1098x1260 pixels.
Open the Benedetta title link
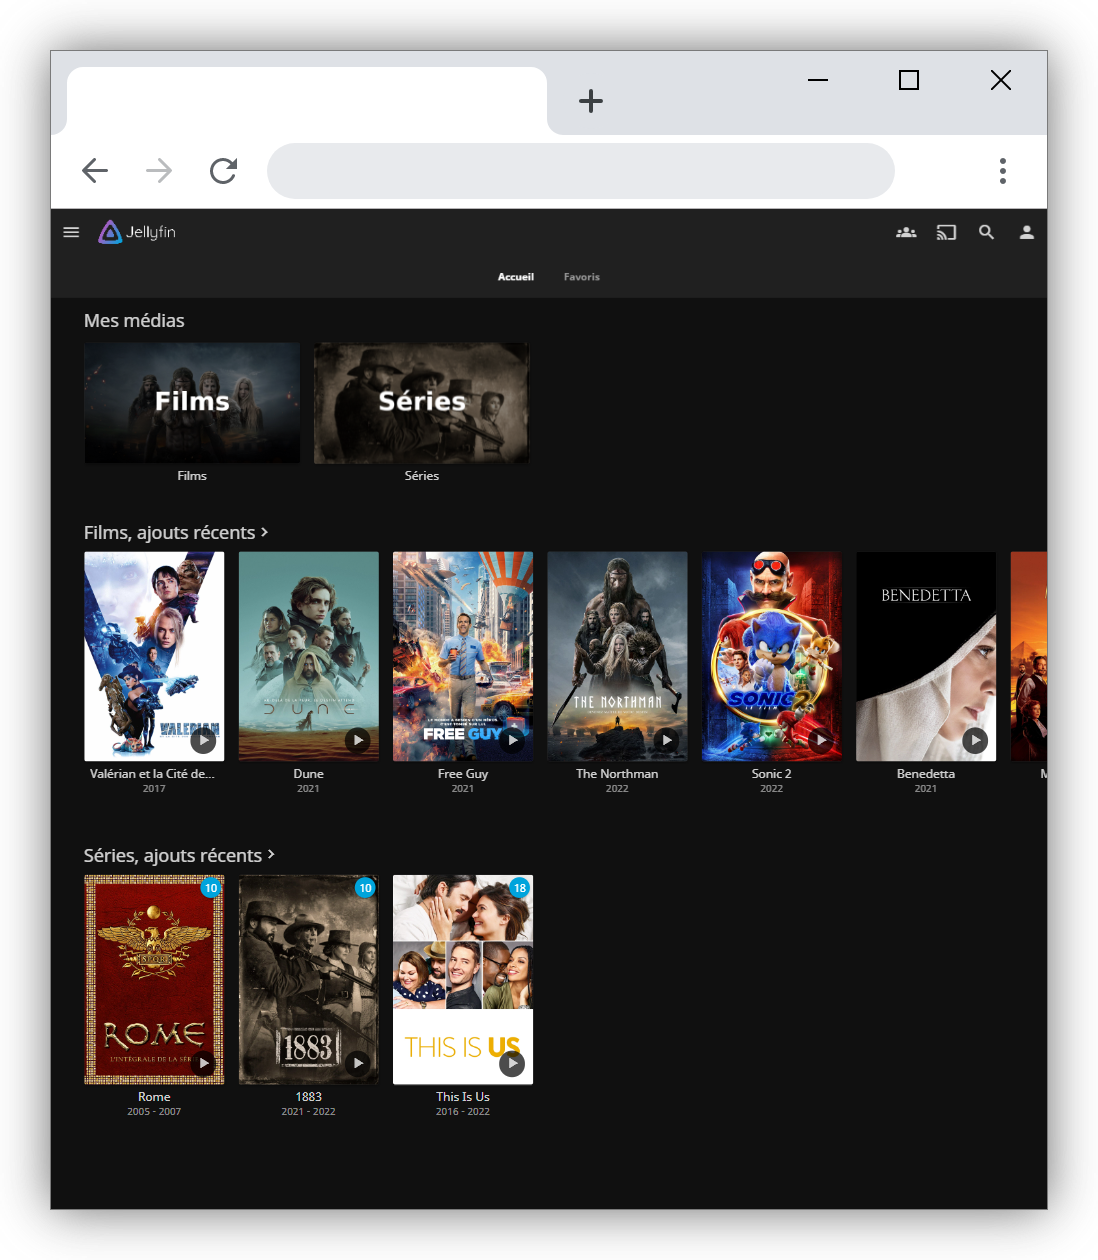click(925, 774)
